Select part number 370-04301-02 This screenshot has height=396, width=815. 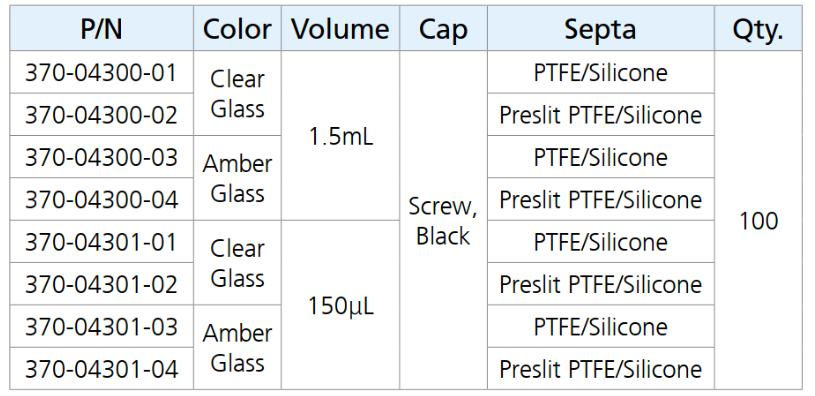pos(101,284)
